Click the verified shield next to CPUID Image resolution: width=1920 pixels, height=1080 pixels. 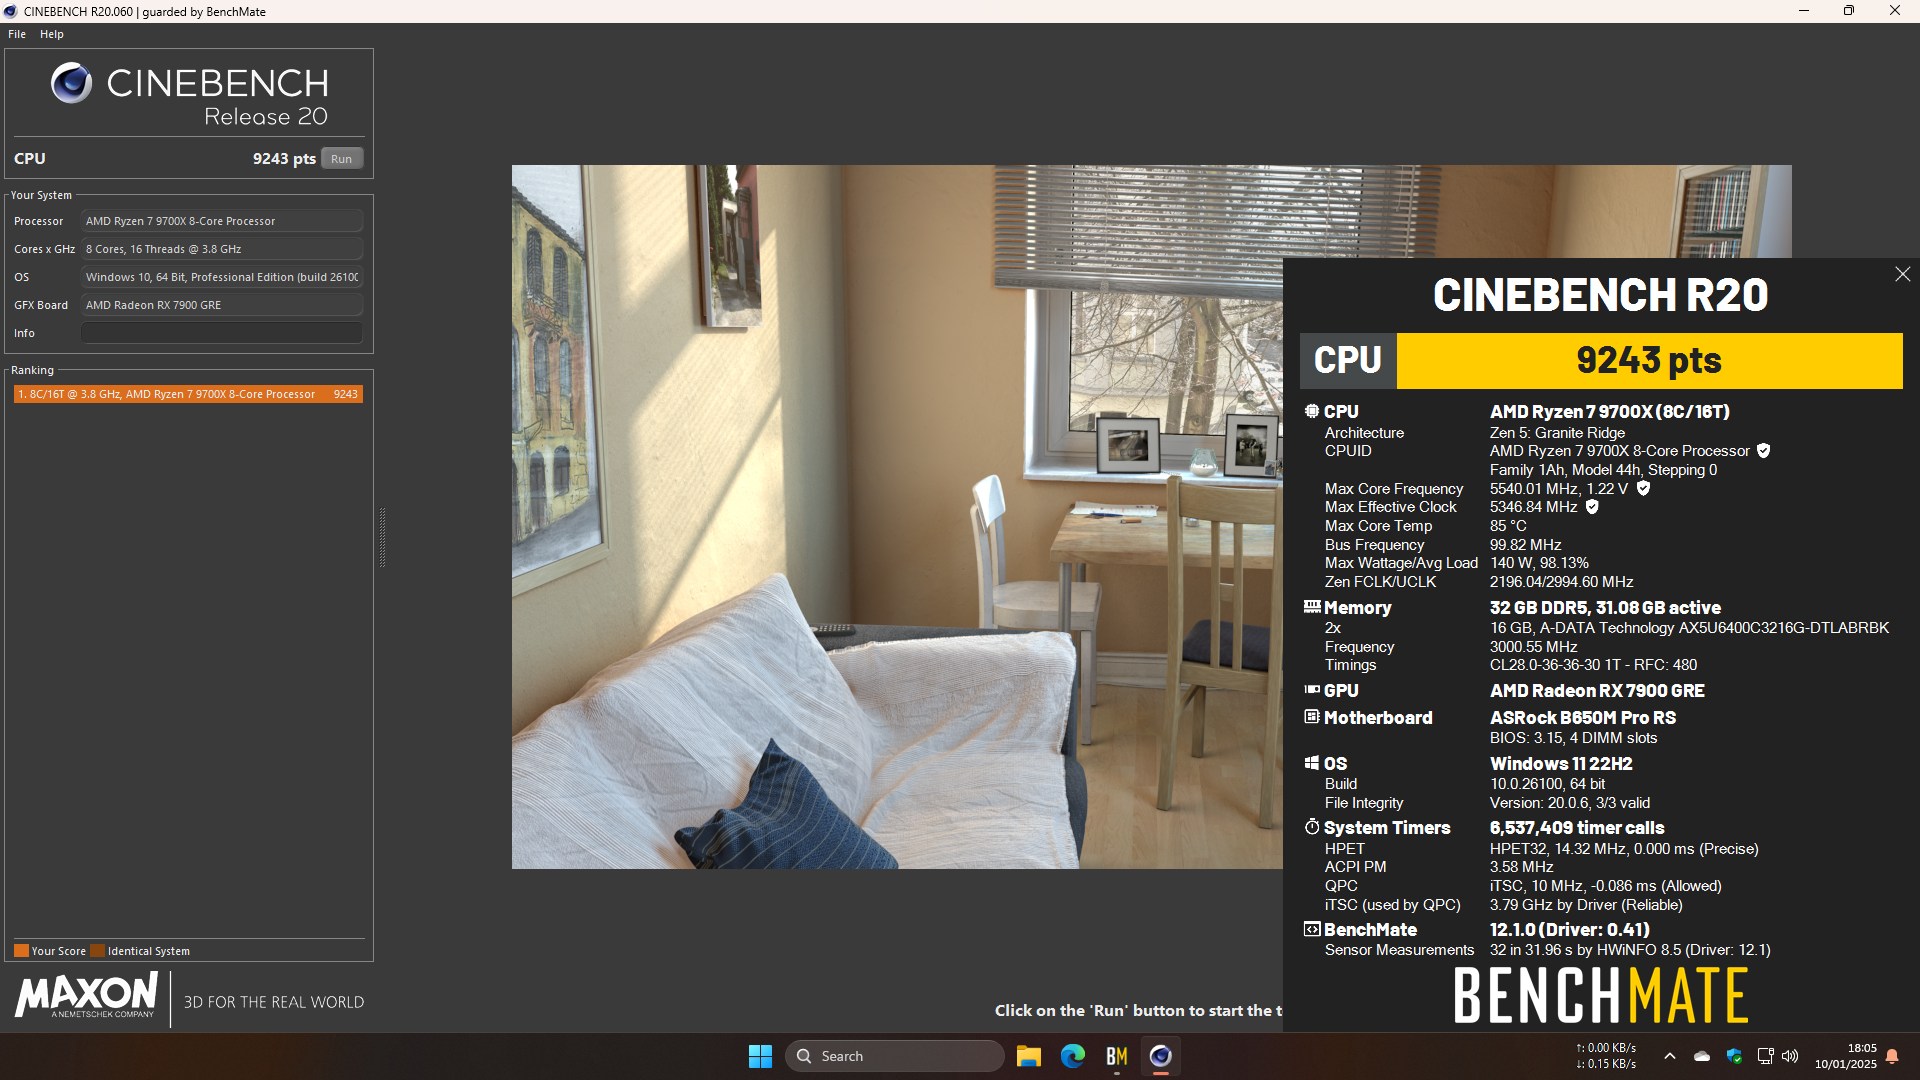click(x=1764, y=451)
